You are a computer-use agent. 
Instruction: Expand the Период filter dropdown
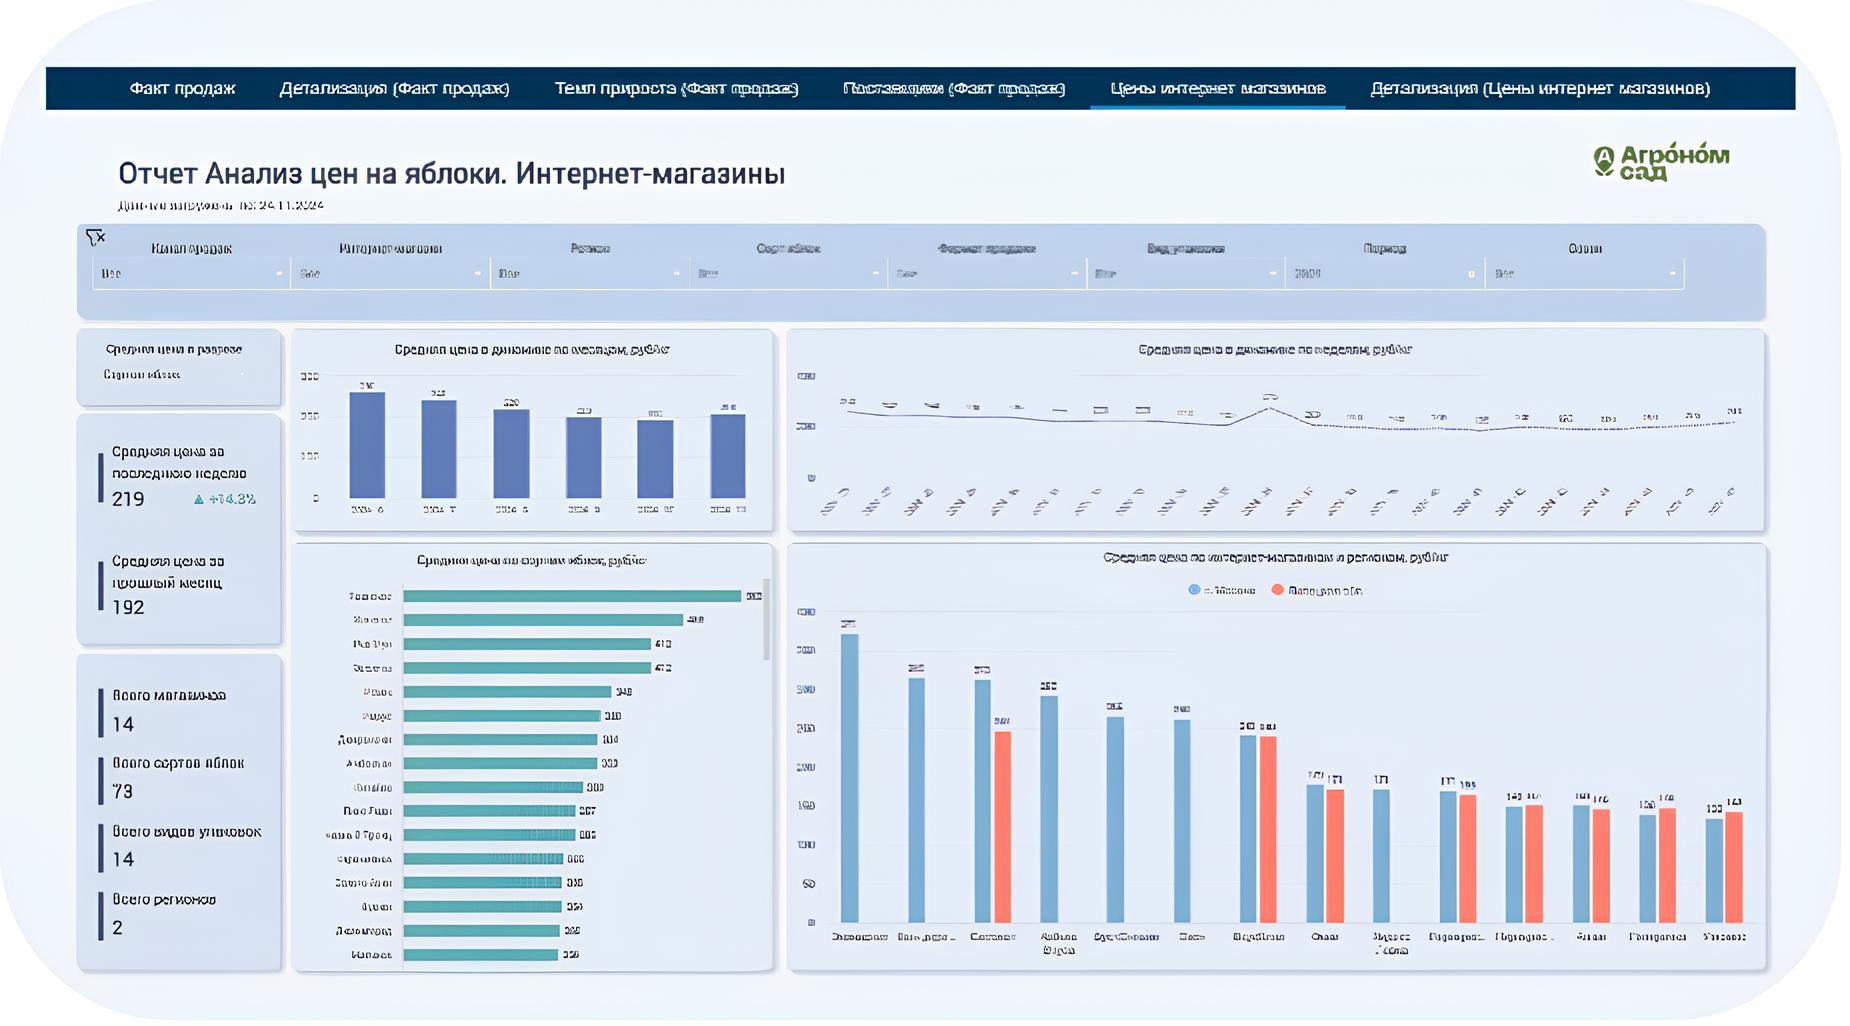pyautogui.click(x=1384, y=273)
